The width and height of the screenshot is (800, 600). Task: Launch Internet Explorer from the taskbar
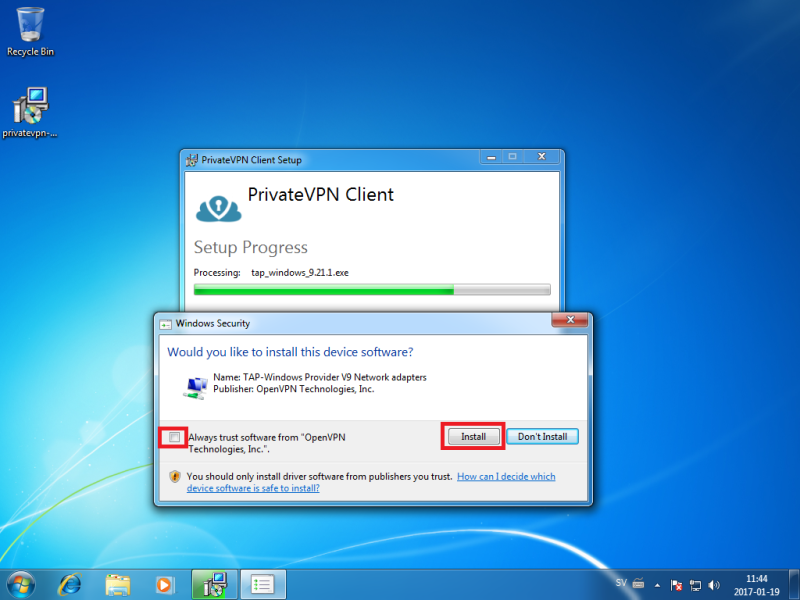click(x=70, y=583)
